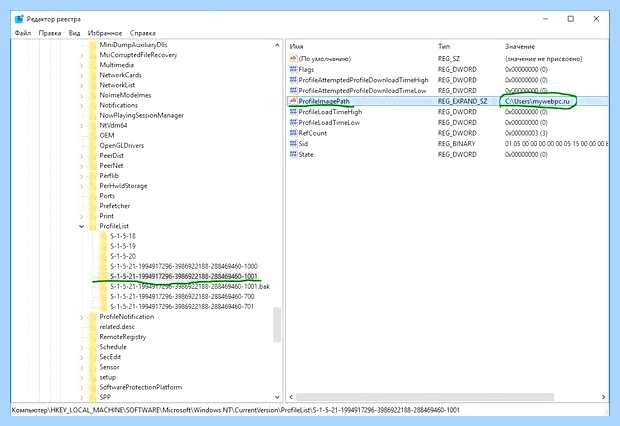Open the Вид menu
This screenshot has width=620, height=426.
tap(74, 33)
